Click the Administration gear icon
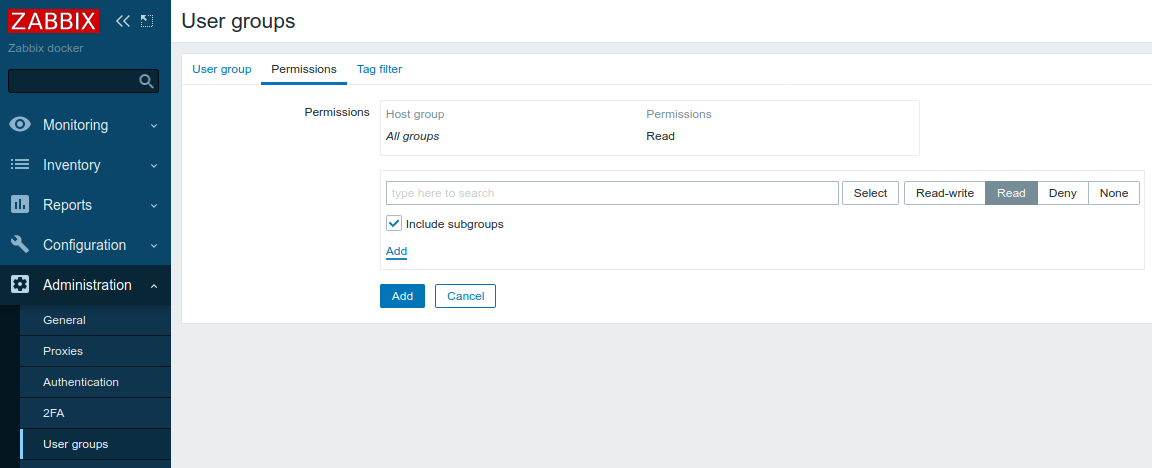 click(21, 284)
